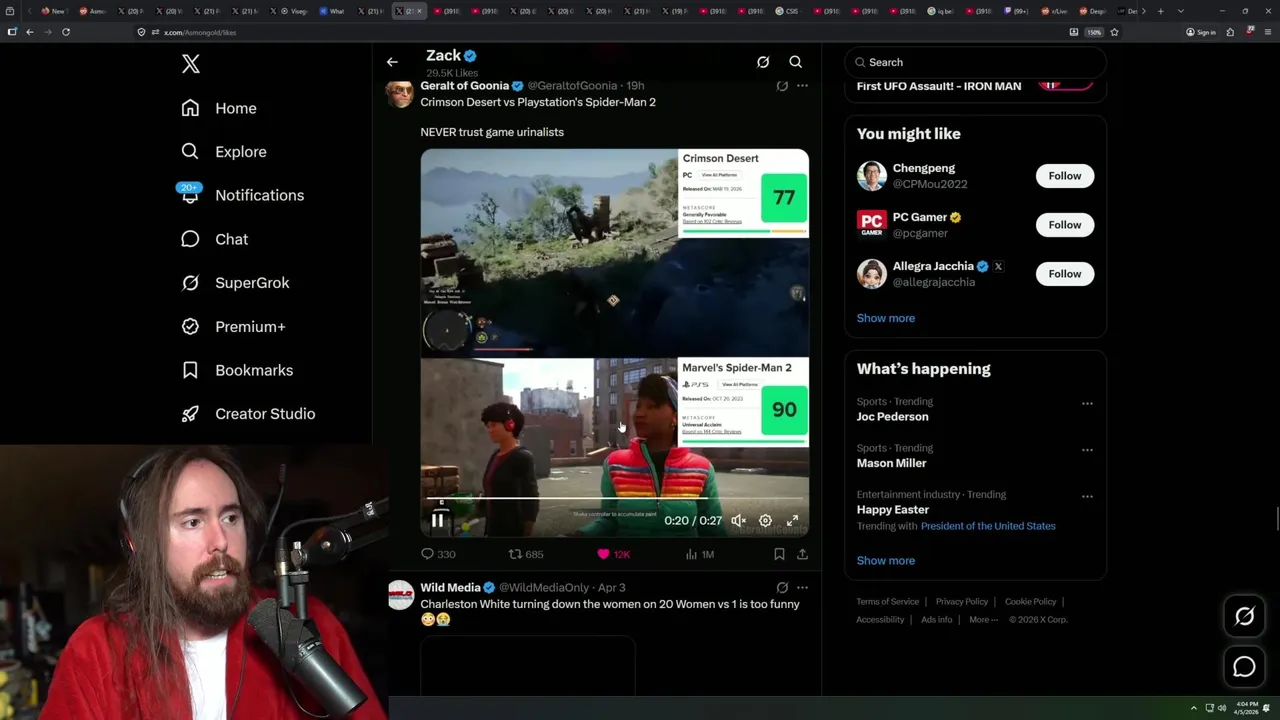
Task: Click the X search input field
Action: (x=975, y=62)
